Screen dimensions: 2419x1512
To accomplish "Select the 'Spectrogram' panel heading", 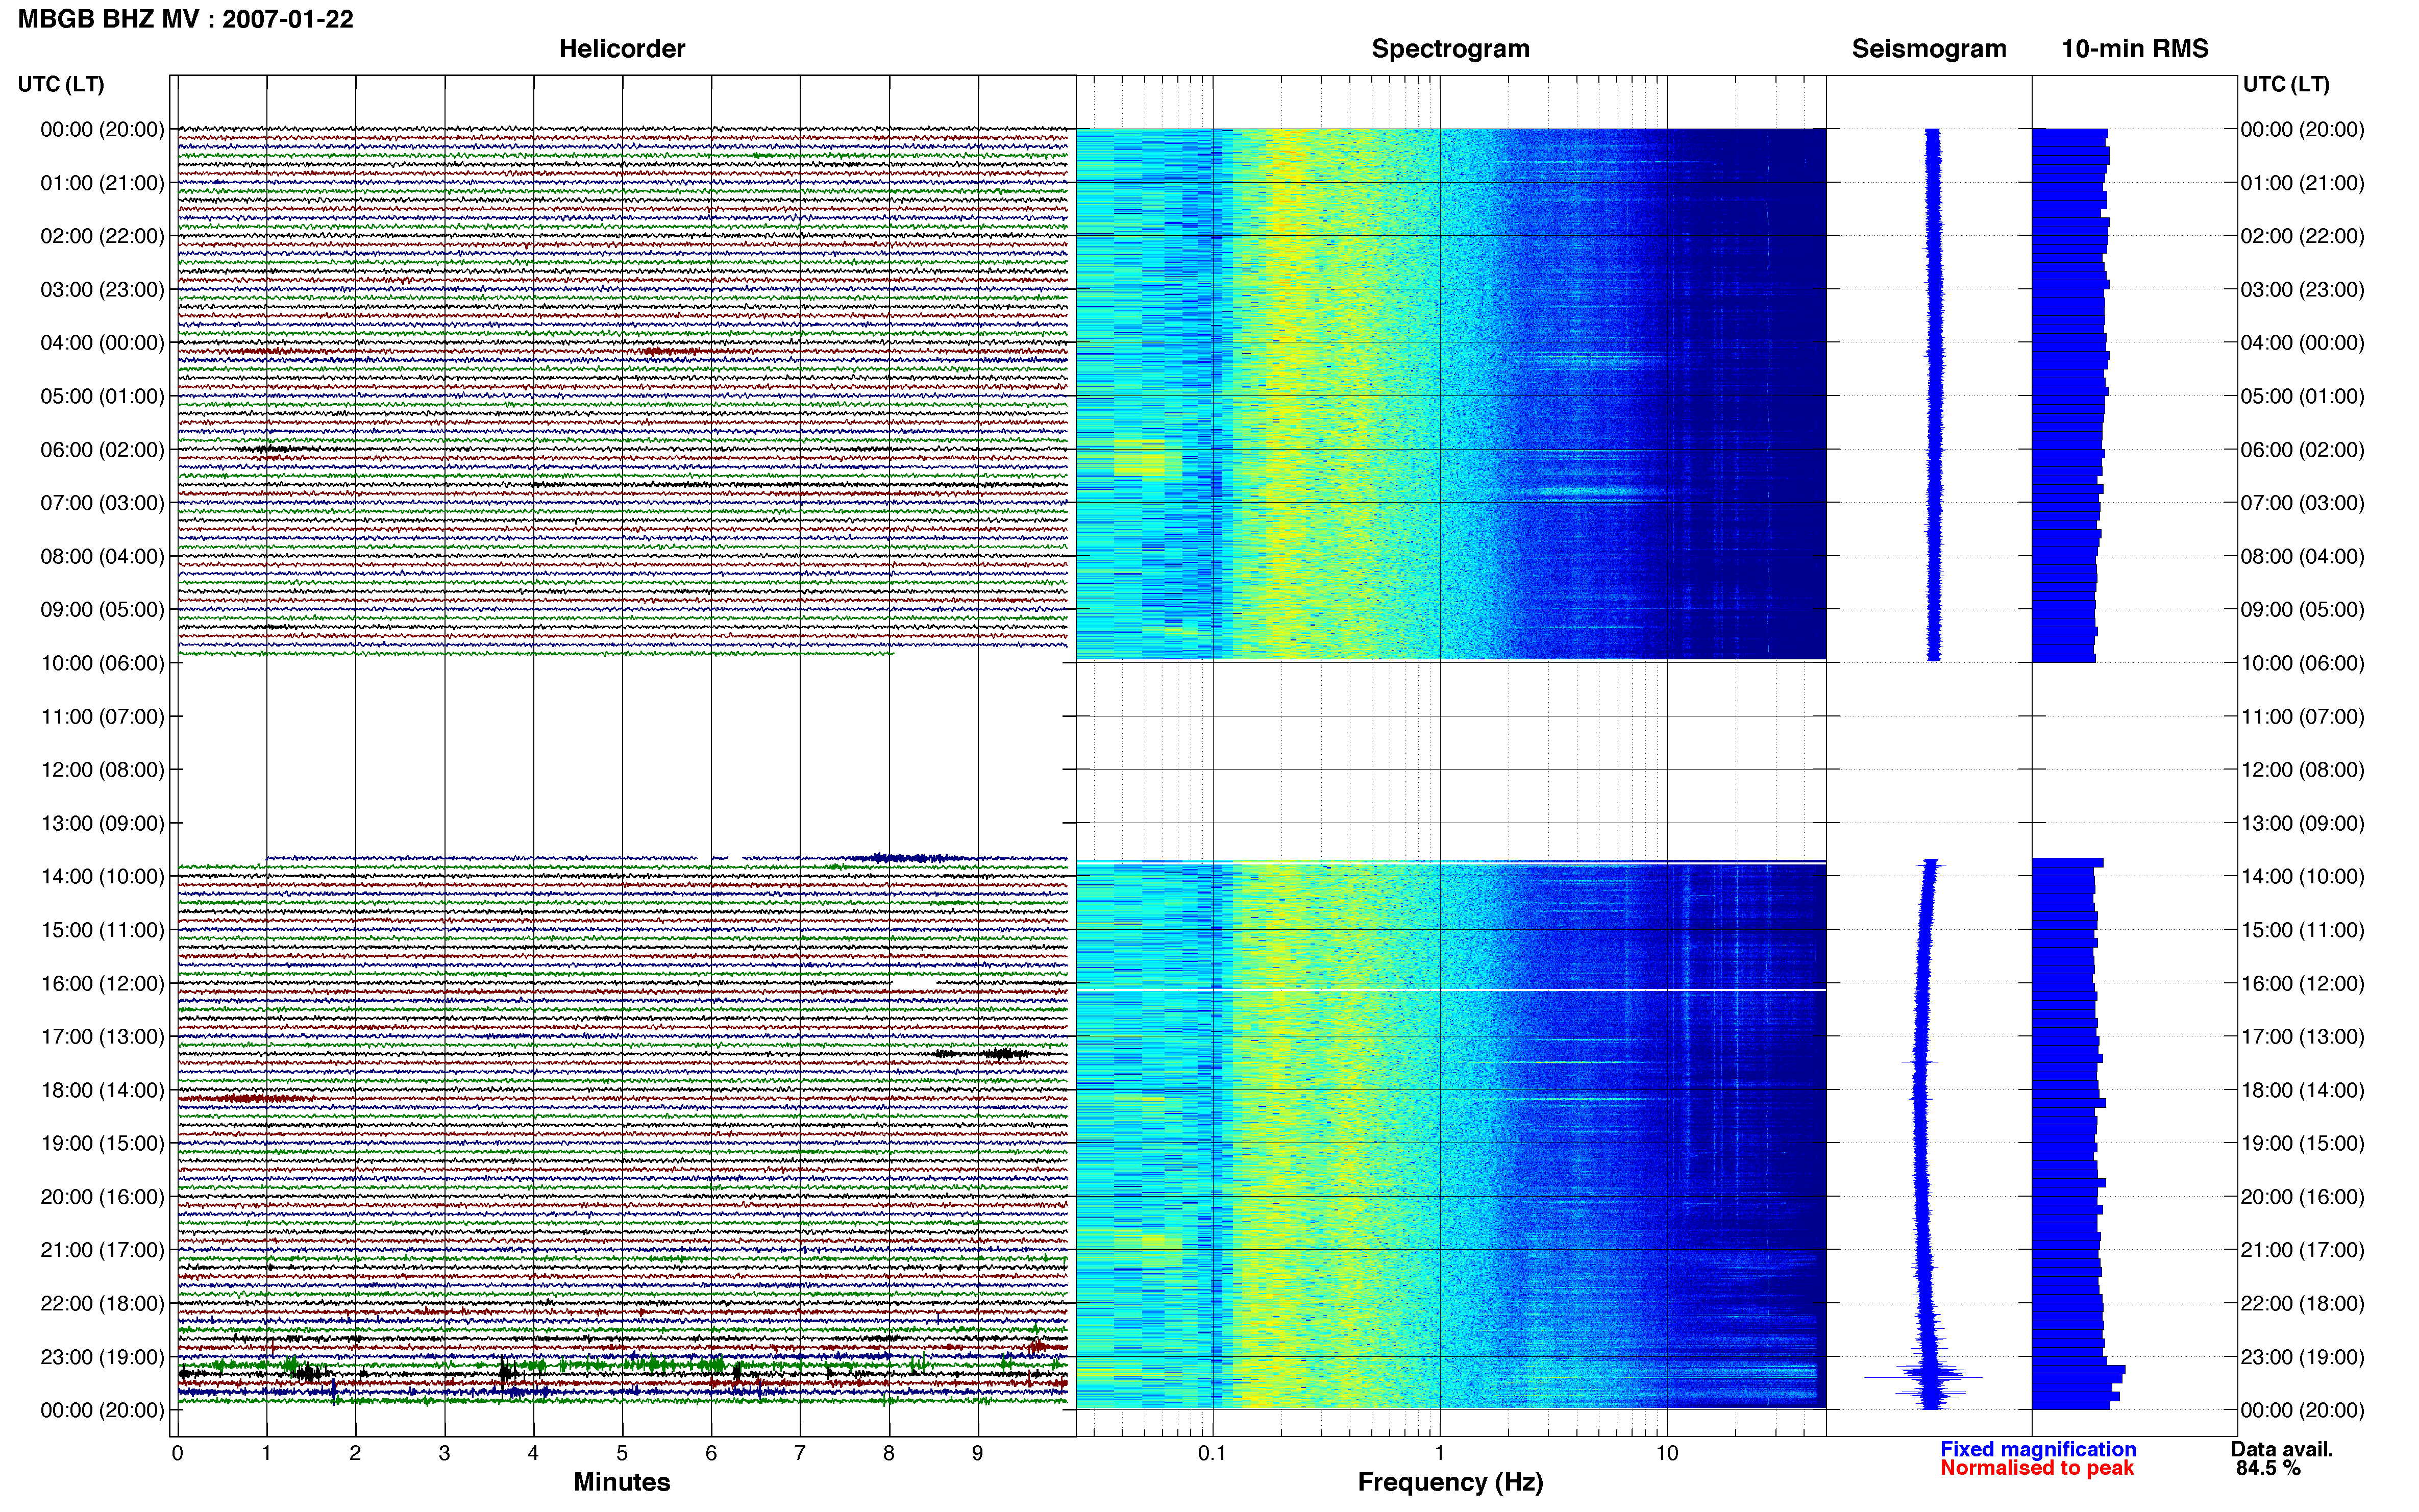I will pos(1450,49).
